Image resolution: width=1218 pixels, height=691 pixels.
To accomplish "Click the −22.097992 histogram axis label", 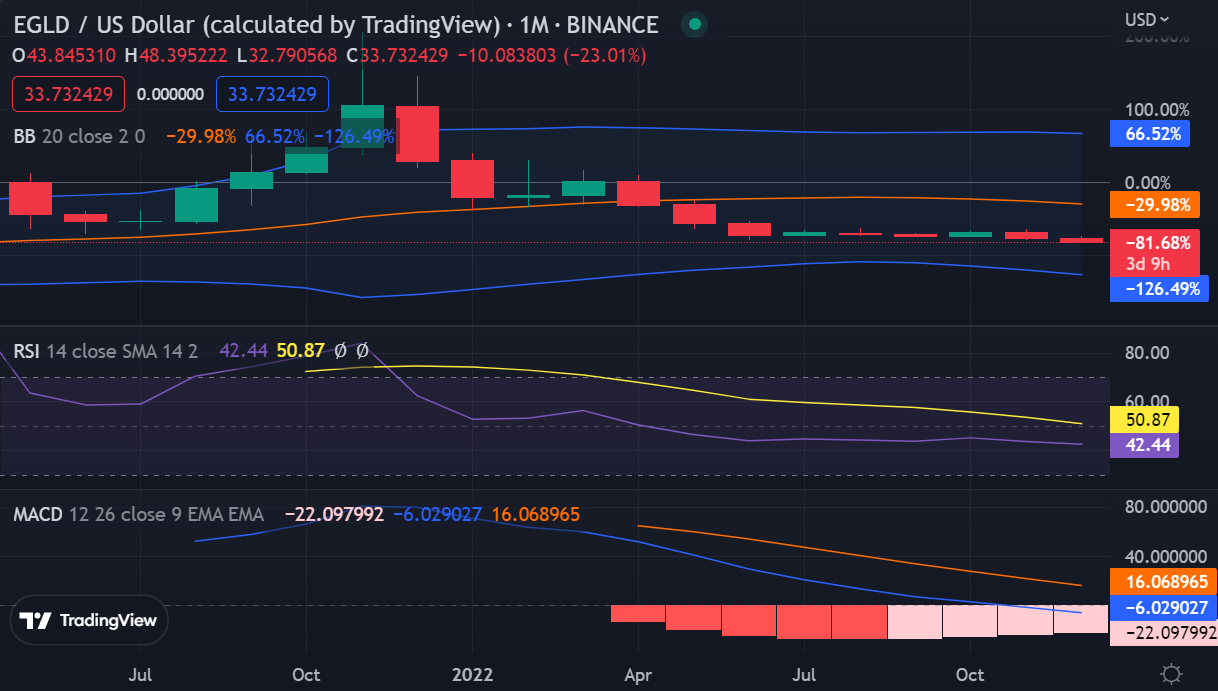I will [1162, 632].
